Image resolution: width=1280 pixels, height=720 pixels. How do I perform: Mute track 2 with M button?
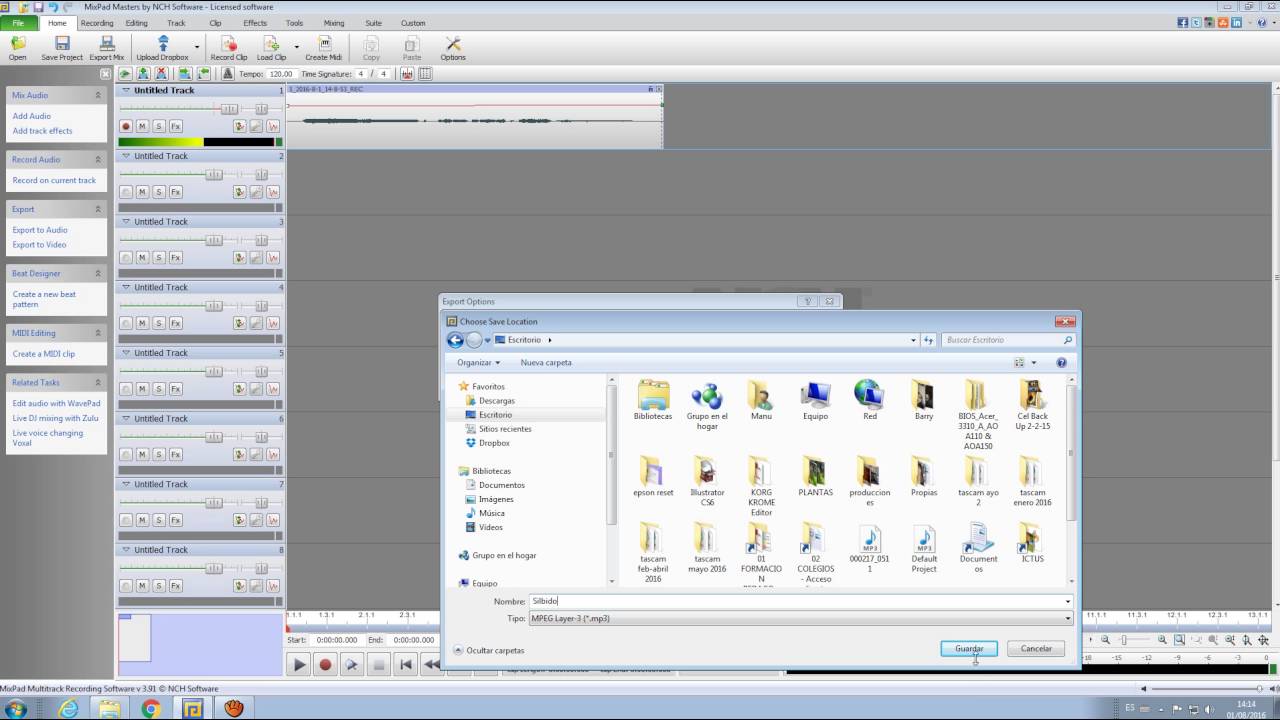point(142,192)
